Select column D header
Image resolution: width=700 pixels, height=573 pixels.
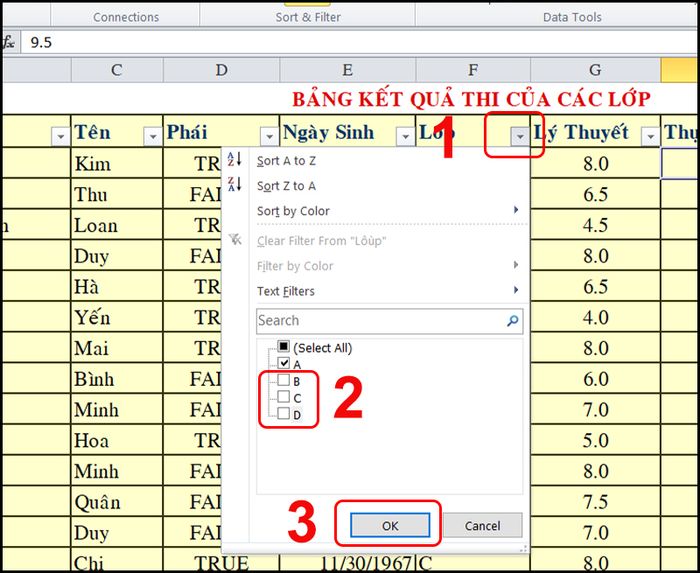click(221, 70)
